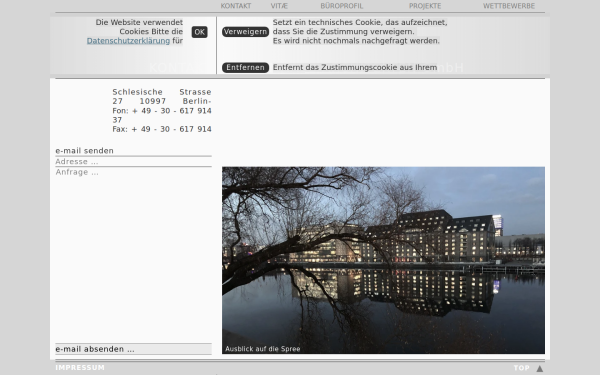
Task: Open the IMPRESSUM footer link
Action: [x=80, y=368]
